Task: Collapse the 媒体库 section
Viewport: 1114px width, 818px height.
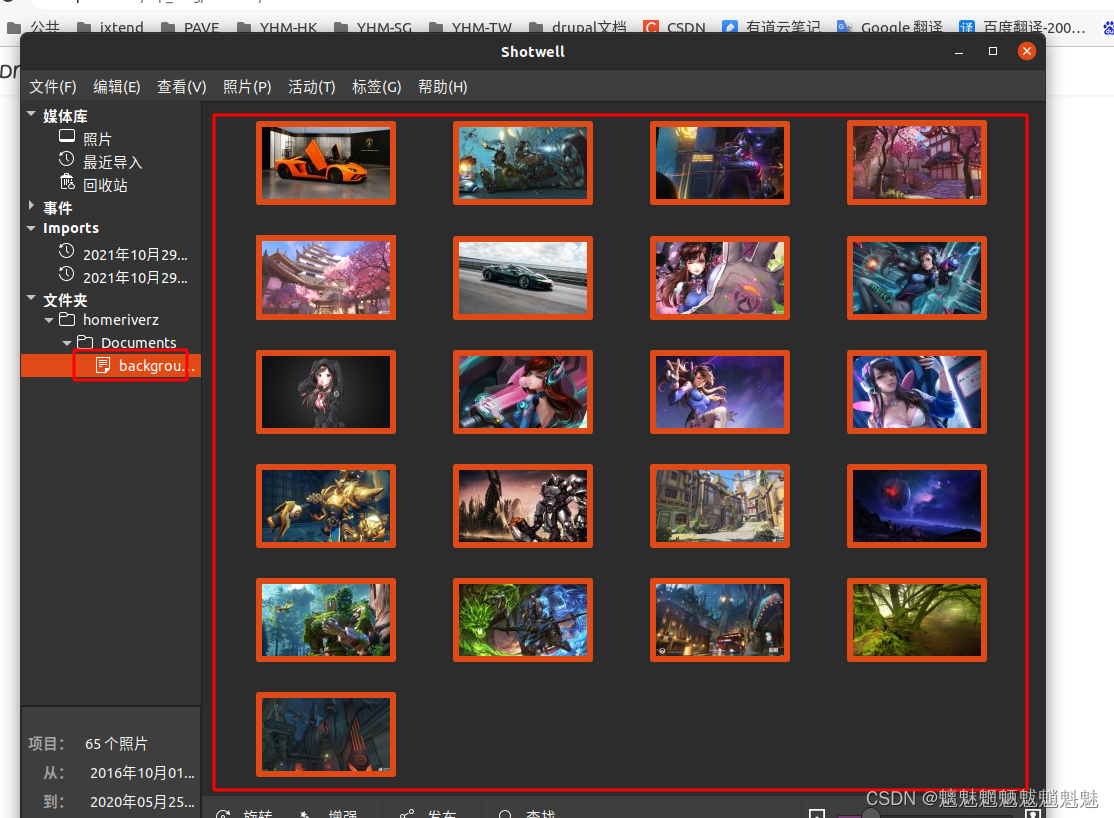Action: pyautogui.click(x=31, y=114)
